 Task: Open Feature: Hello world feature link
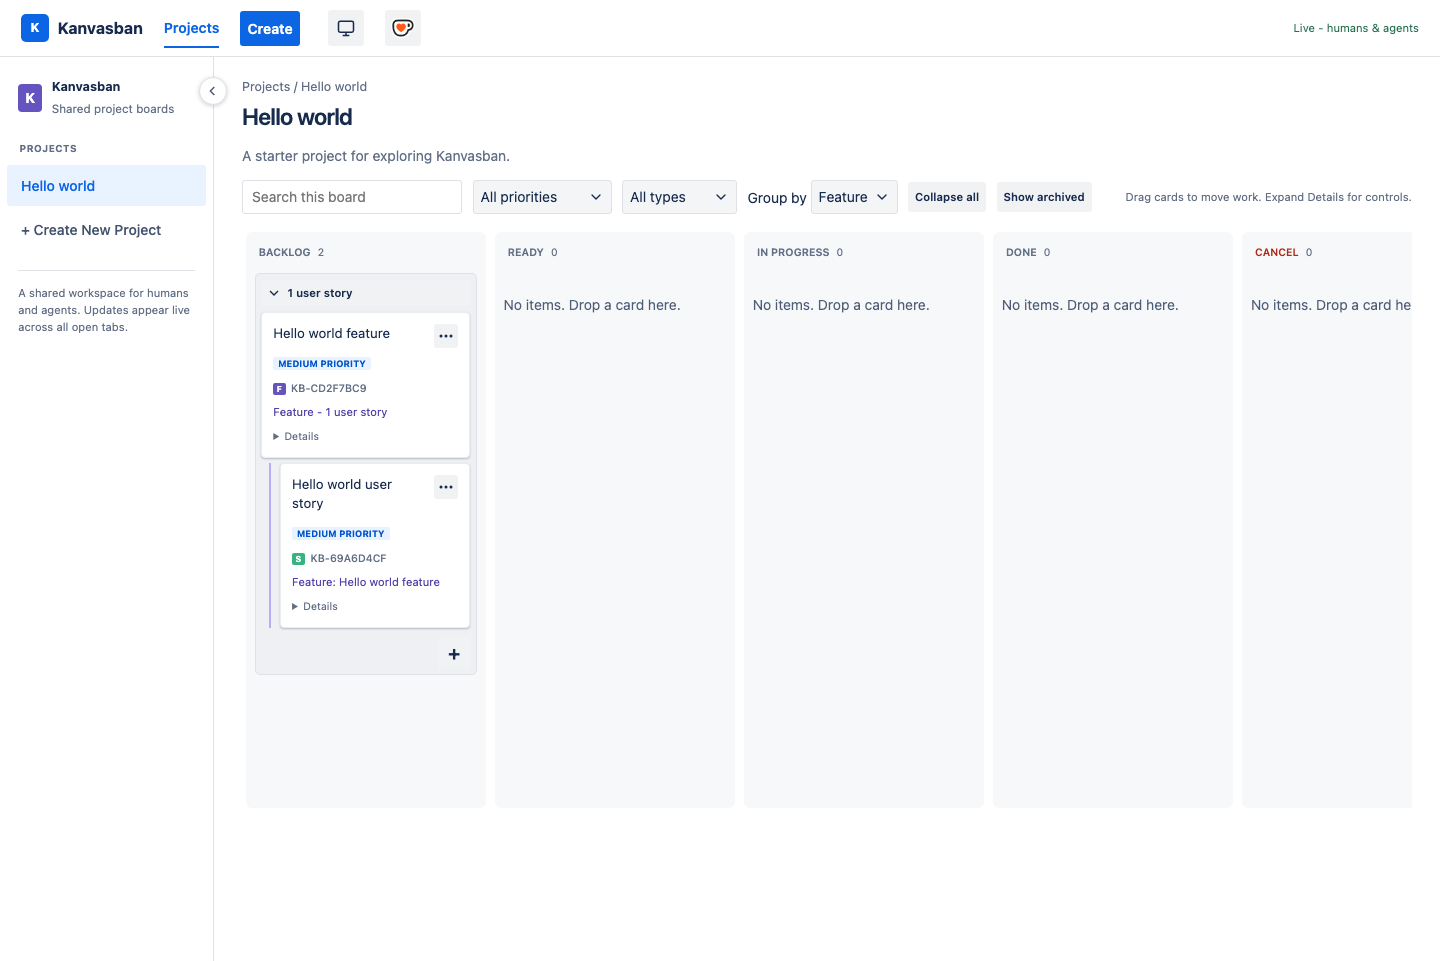point(366,582)
